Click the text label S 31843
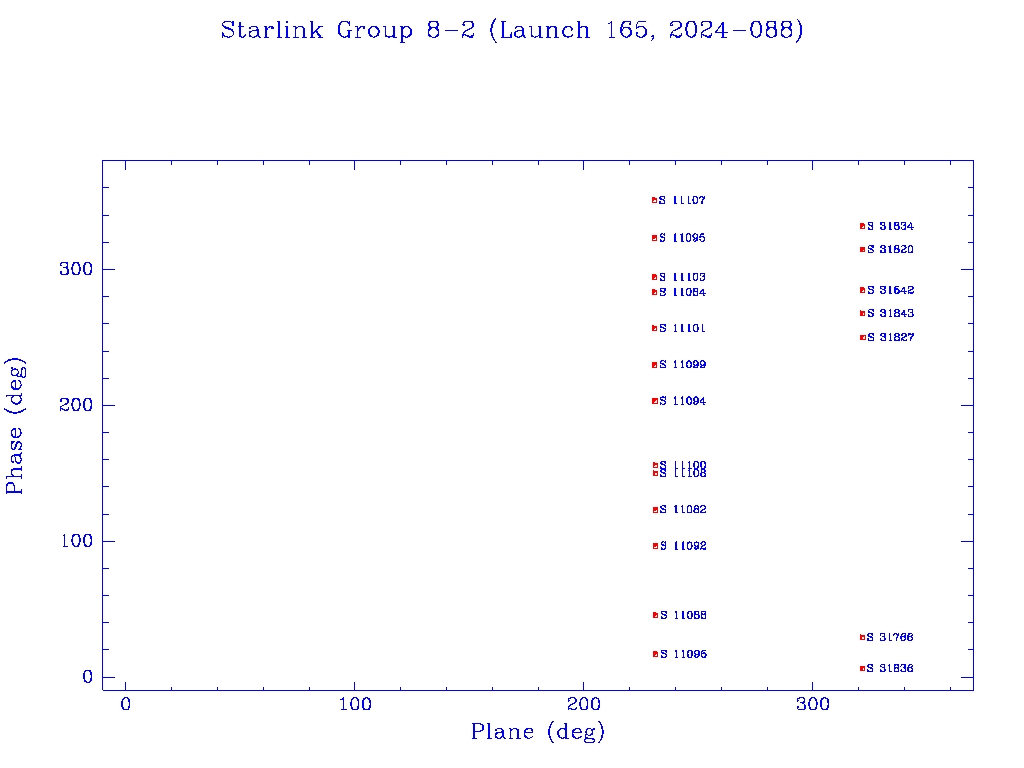 point(891,314)
